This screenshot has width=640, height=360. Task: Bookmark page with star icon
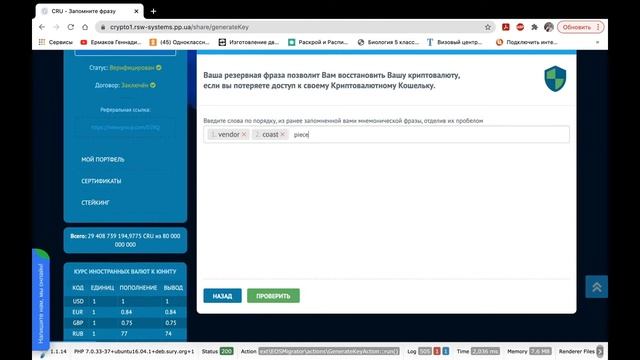(x=488, y=27)
